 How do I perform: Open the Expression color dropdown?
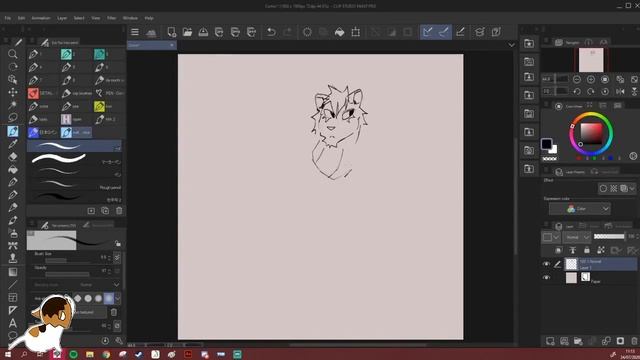(x=580, y=209)
